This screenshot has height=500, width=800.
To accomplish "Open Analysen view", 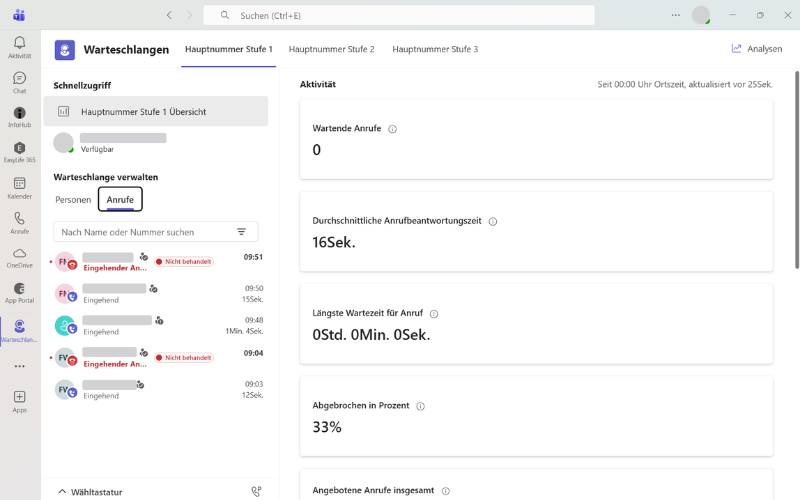I will tap(757, 48).
